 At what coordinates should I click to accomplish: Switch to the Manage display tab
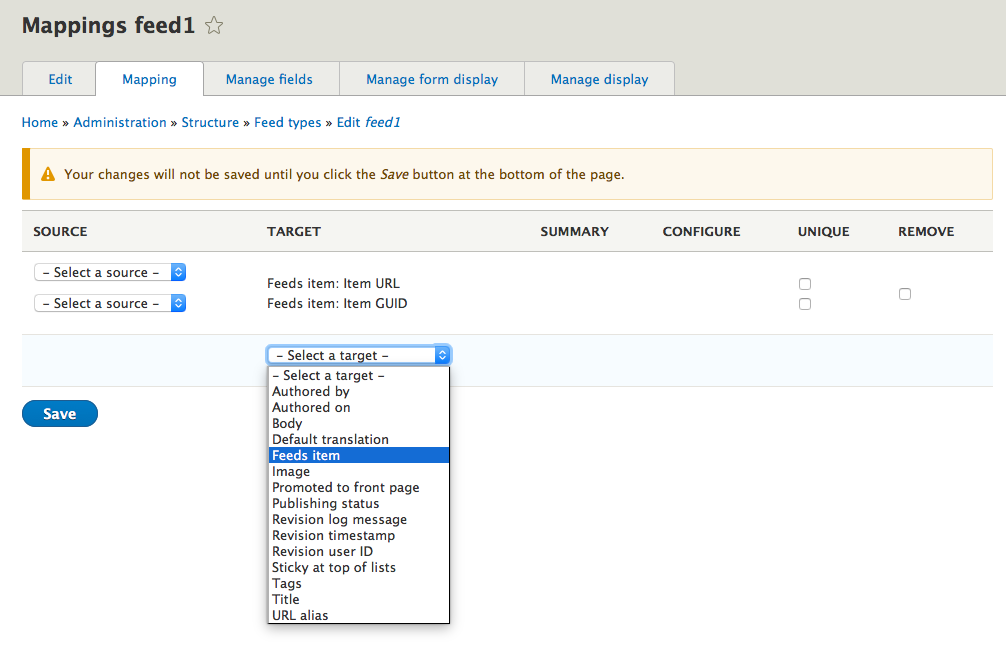pyautogui.click(x=599, y=78)
